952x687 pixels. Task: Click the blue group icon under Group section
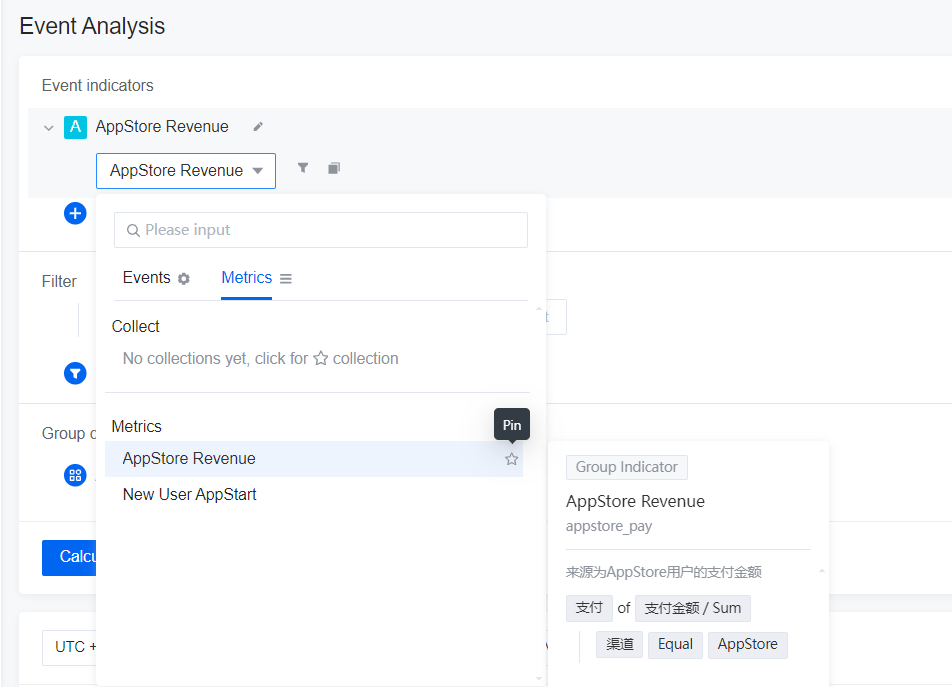75,475
